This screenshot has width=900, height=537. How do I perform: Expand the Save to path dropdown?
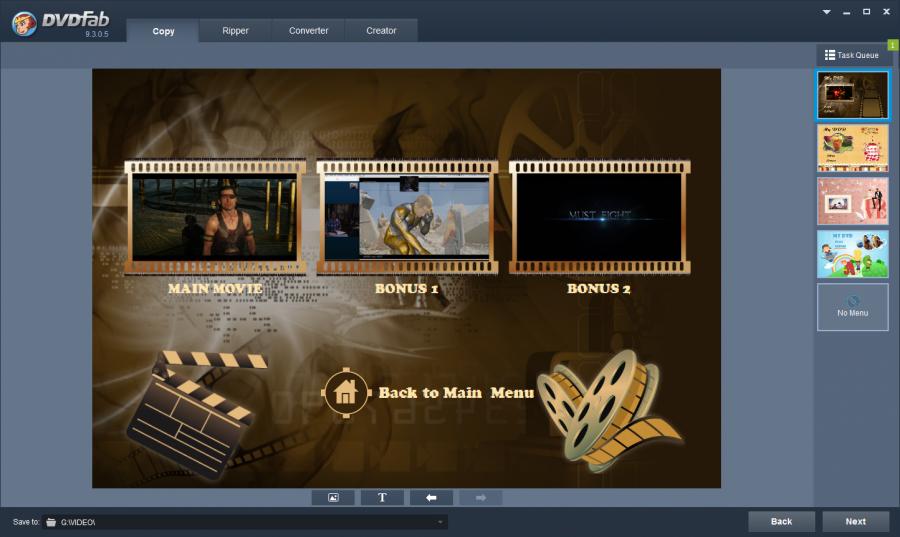tap(439, 522)
